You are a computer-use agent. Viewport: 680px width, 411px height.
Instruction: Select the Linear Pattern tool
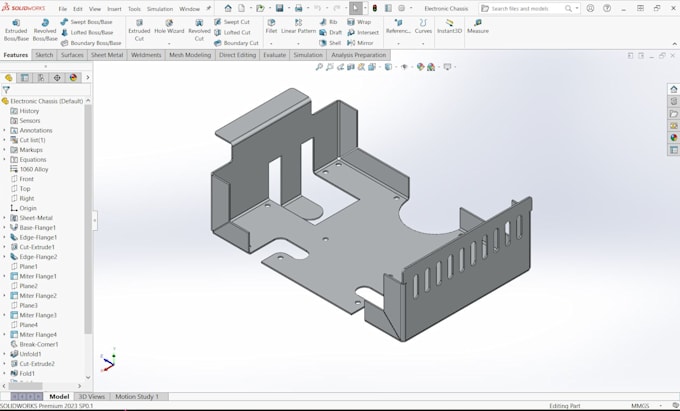[x=298, y=27]
